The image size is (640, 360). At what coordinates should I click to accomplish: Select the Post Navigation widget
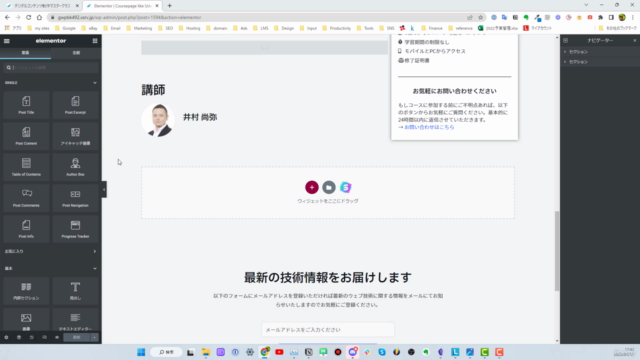[75, 198]
